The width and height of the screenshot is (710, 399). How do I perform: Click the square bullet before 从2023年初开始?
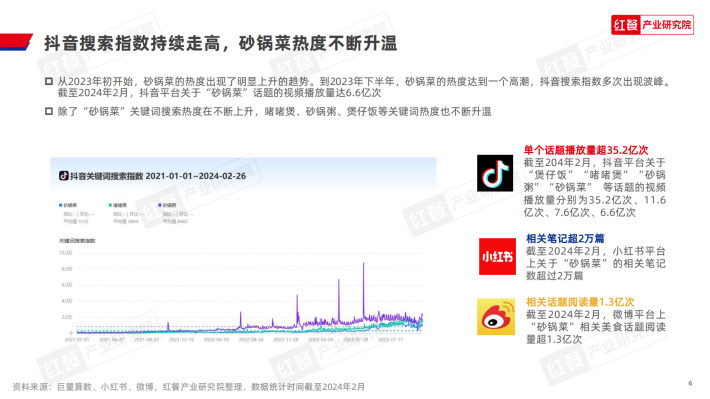point(49,82)
